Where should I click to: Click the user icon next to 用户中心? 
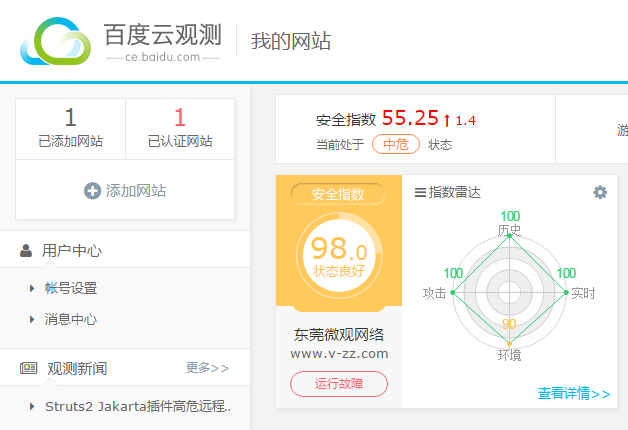tap(26, 251)
